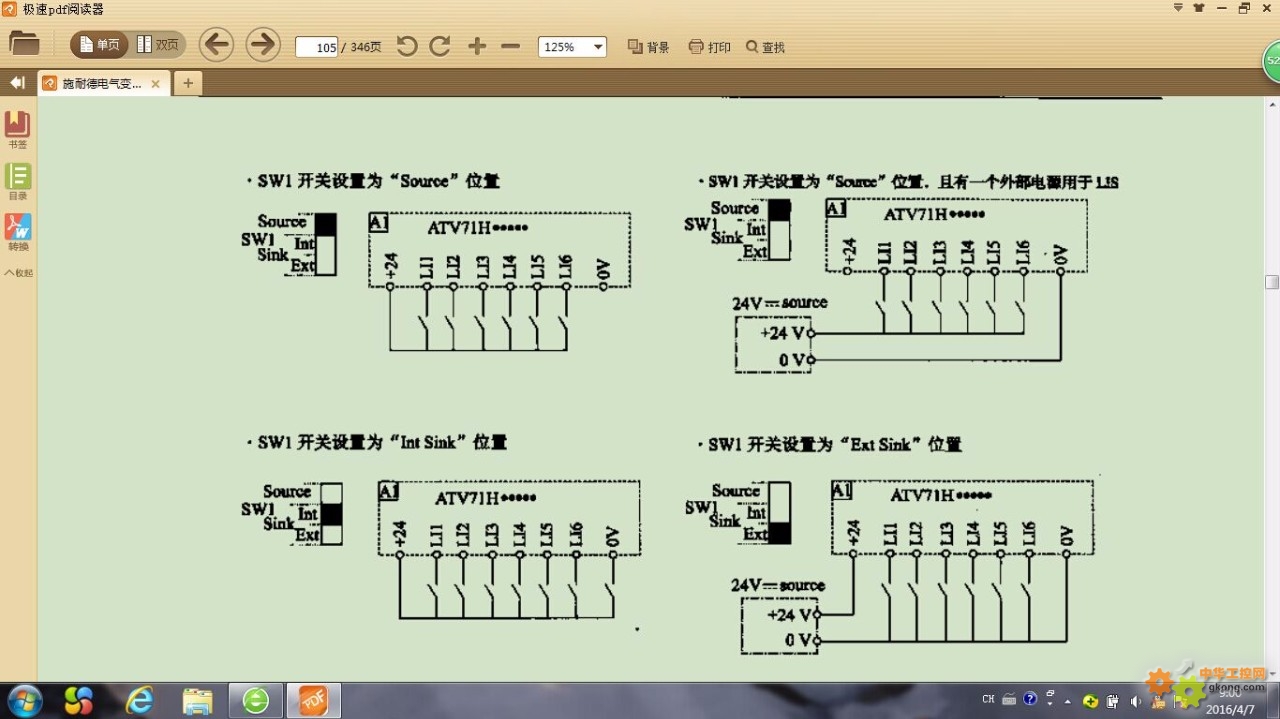Switch to double page view (双页)

(158, 45)
